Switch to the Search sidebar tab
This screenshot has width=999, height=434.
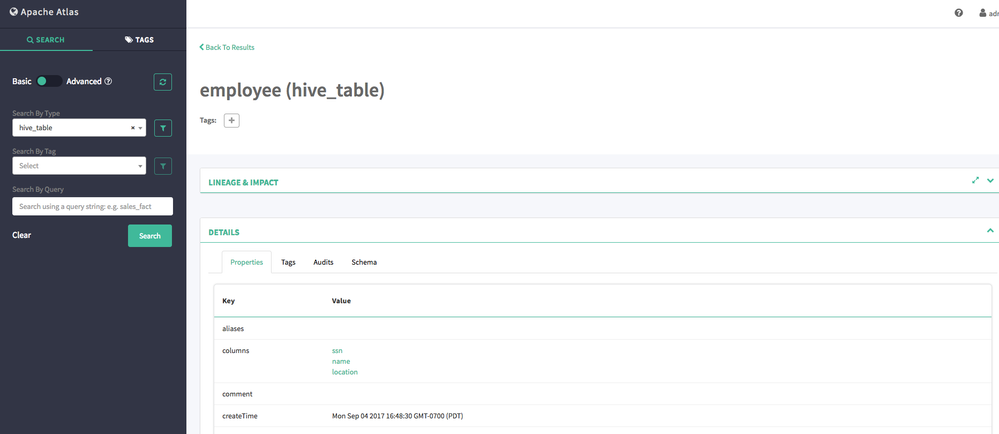46,40
